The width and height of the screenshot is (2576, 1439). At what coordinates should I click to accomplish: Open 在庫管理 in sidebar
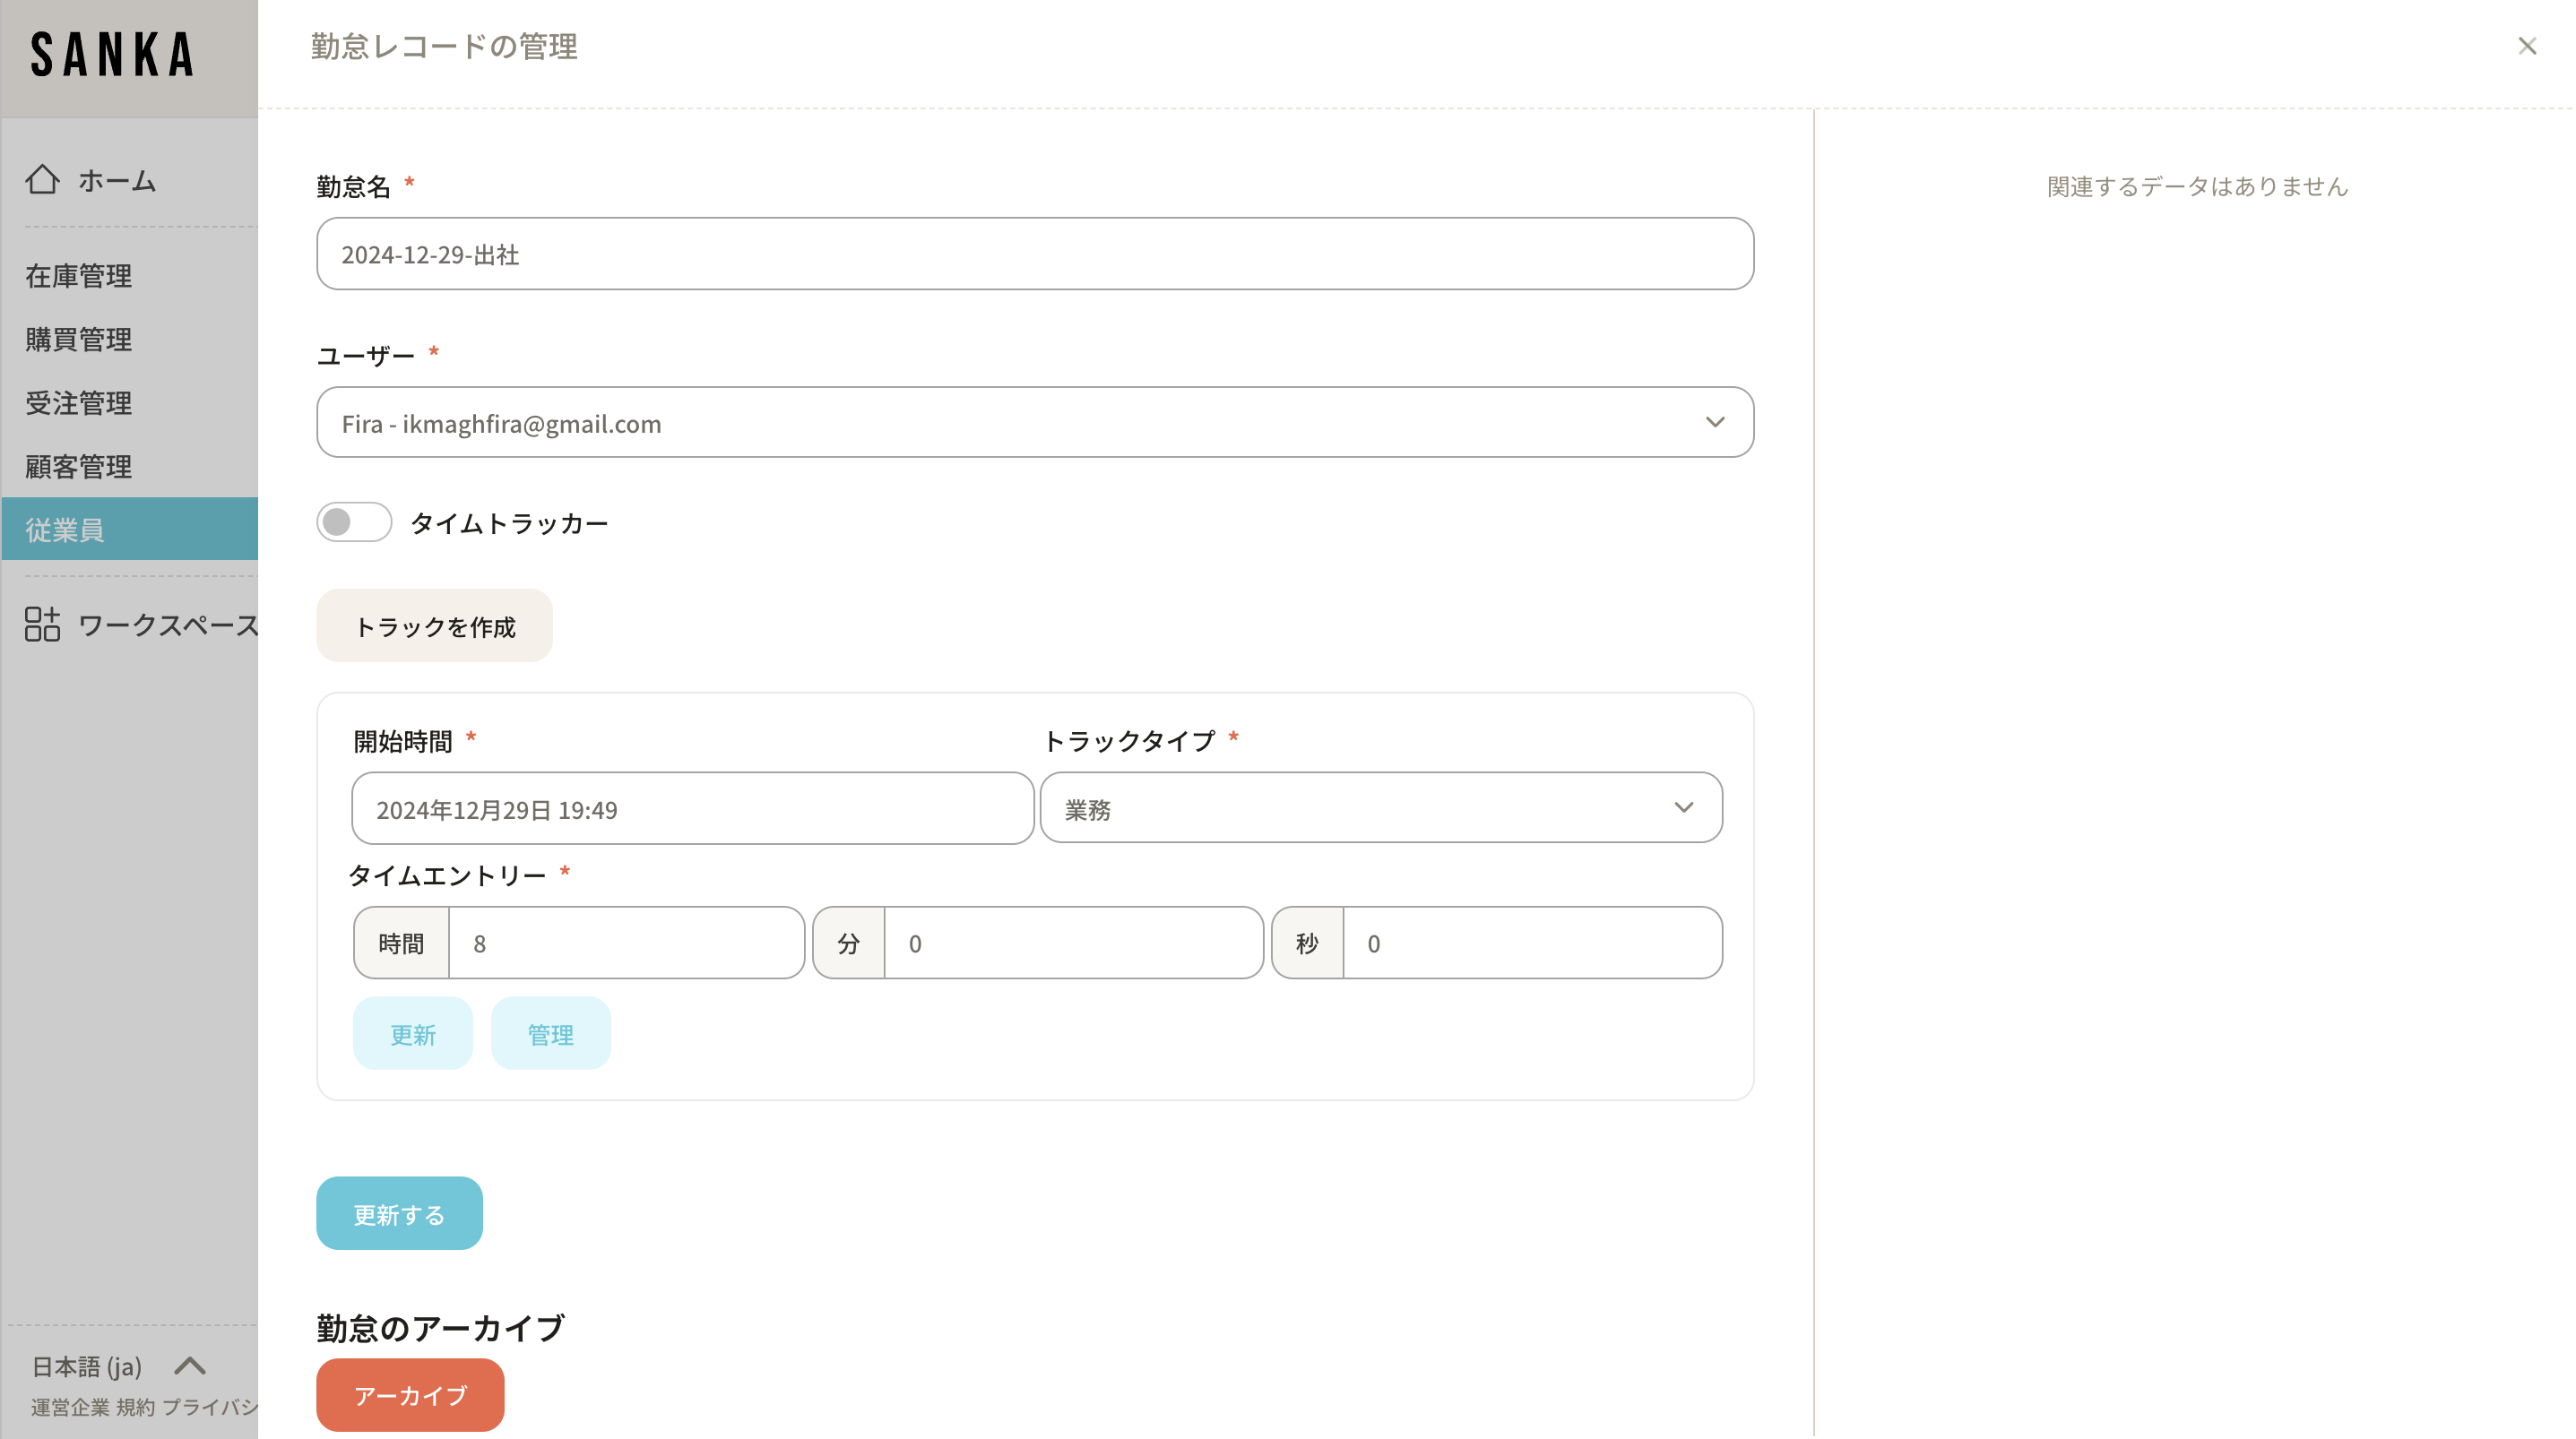tap(79, 276)
